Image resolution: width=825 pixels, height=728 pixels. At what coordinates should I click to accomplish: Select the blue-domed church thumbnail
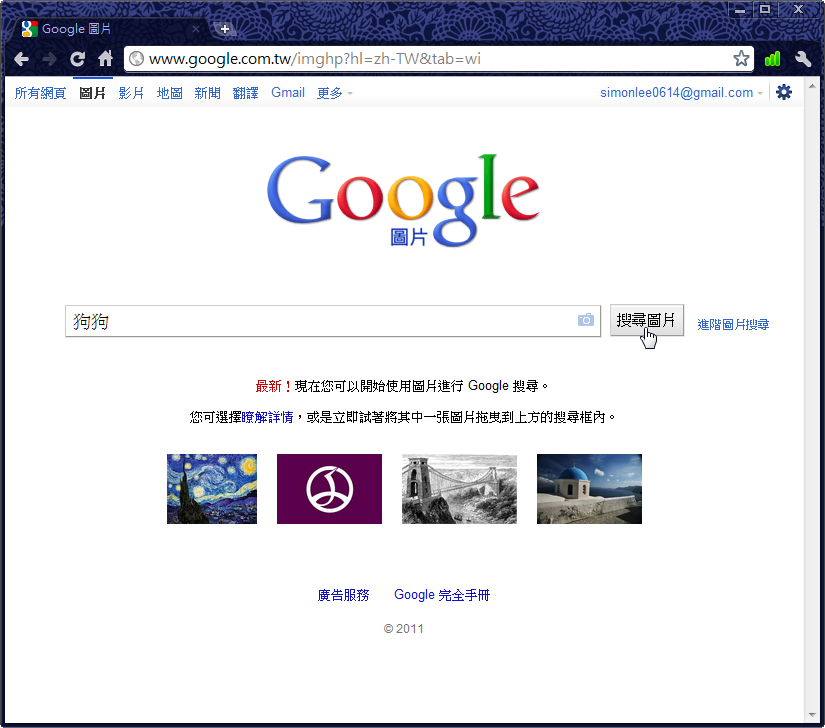tap(589, 489)
